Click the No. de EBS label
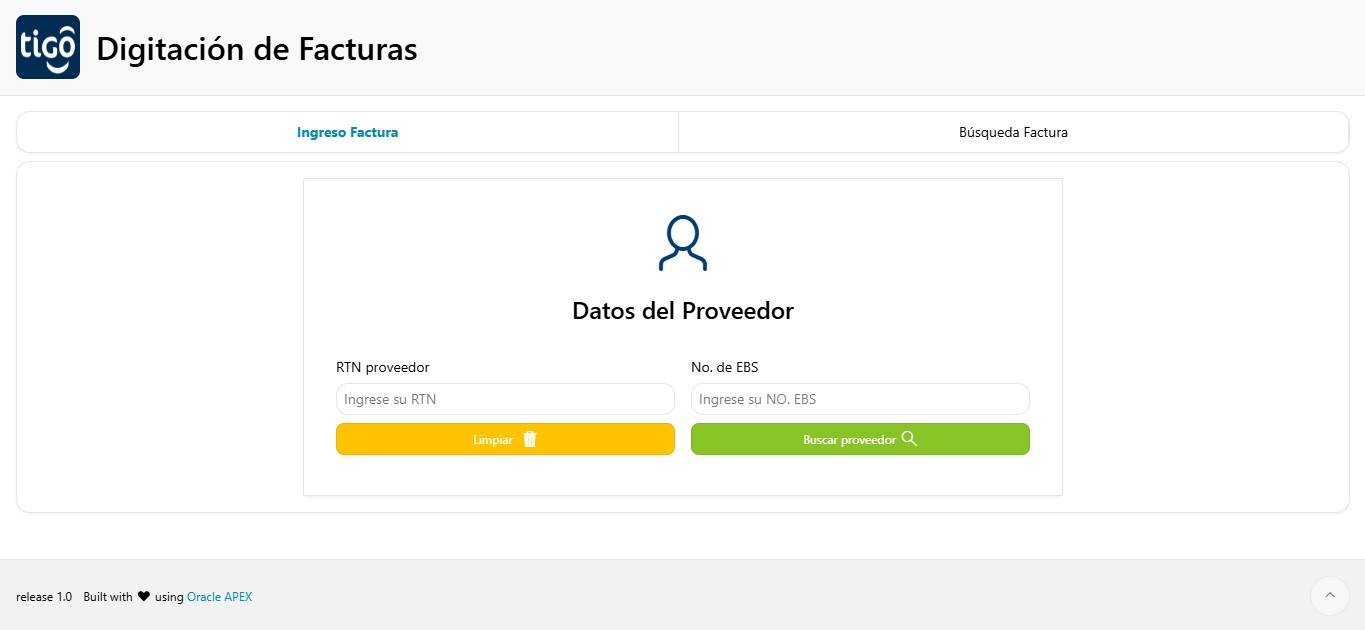1365x630 pixels. tap(724, 367)
